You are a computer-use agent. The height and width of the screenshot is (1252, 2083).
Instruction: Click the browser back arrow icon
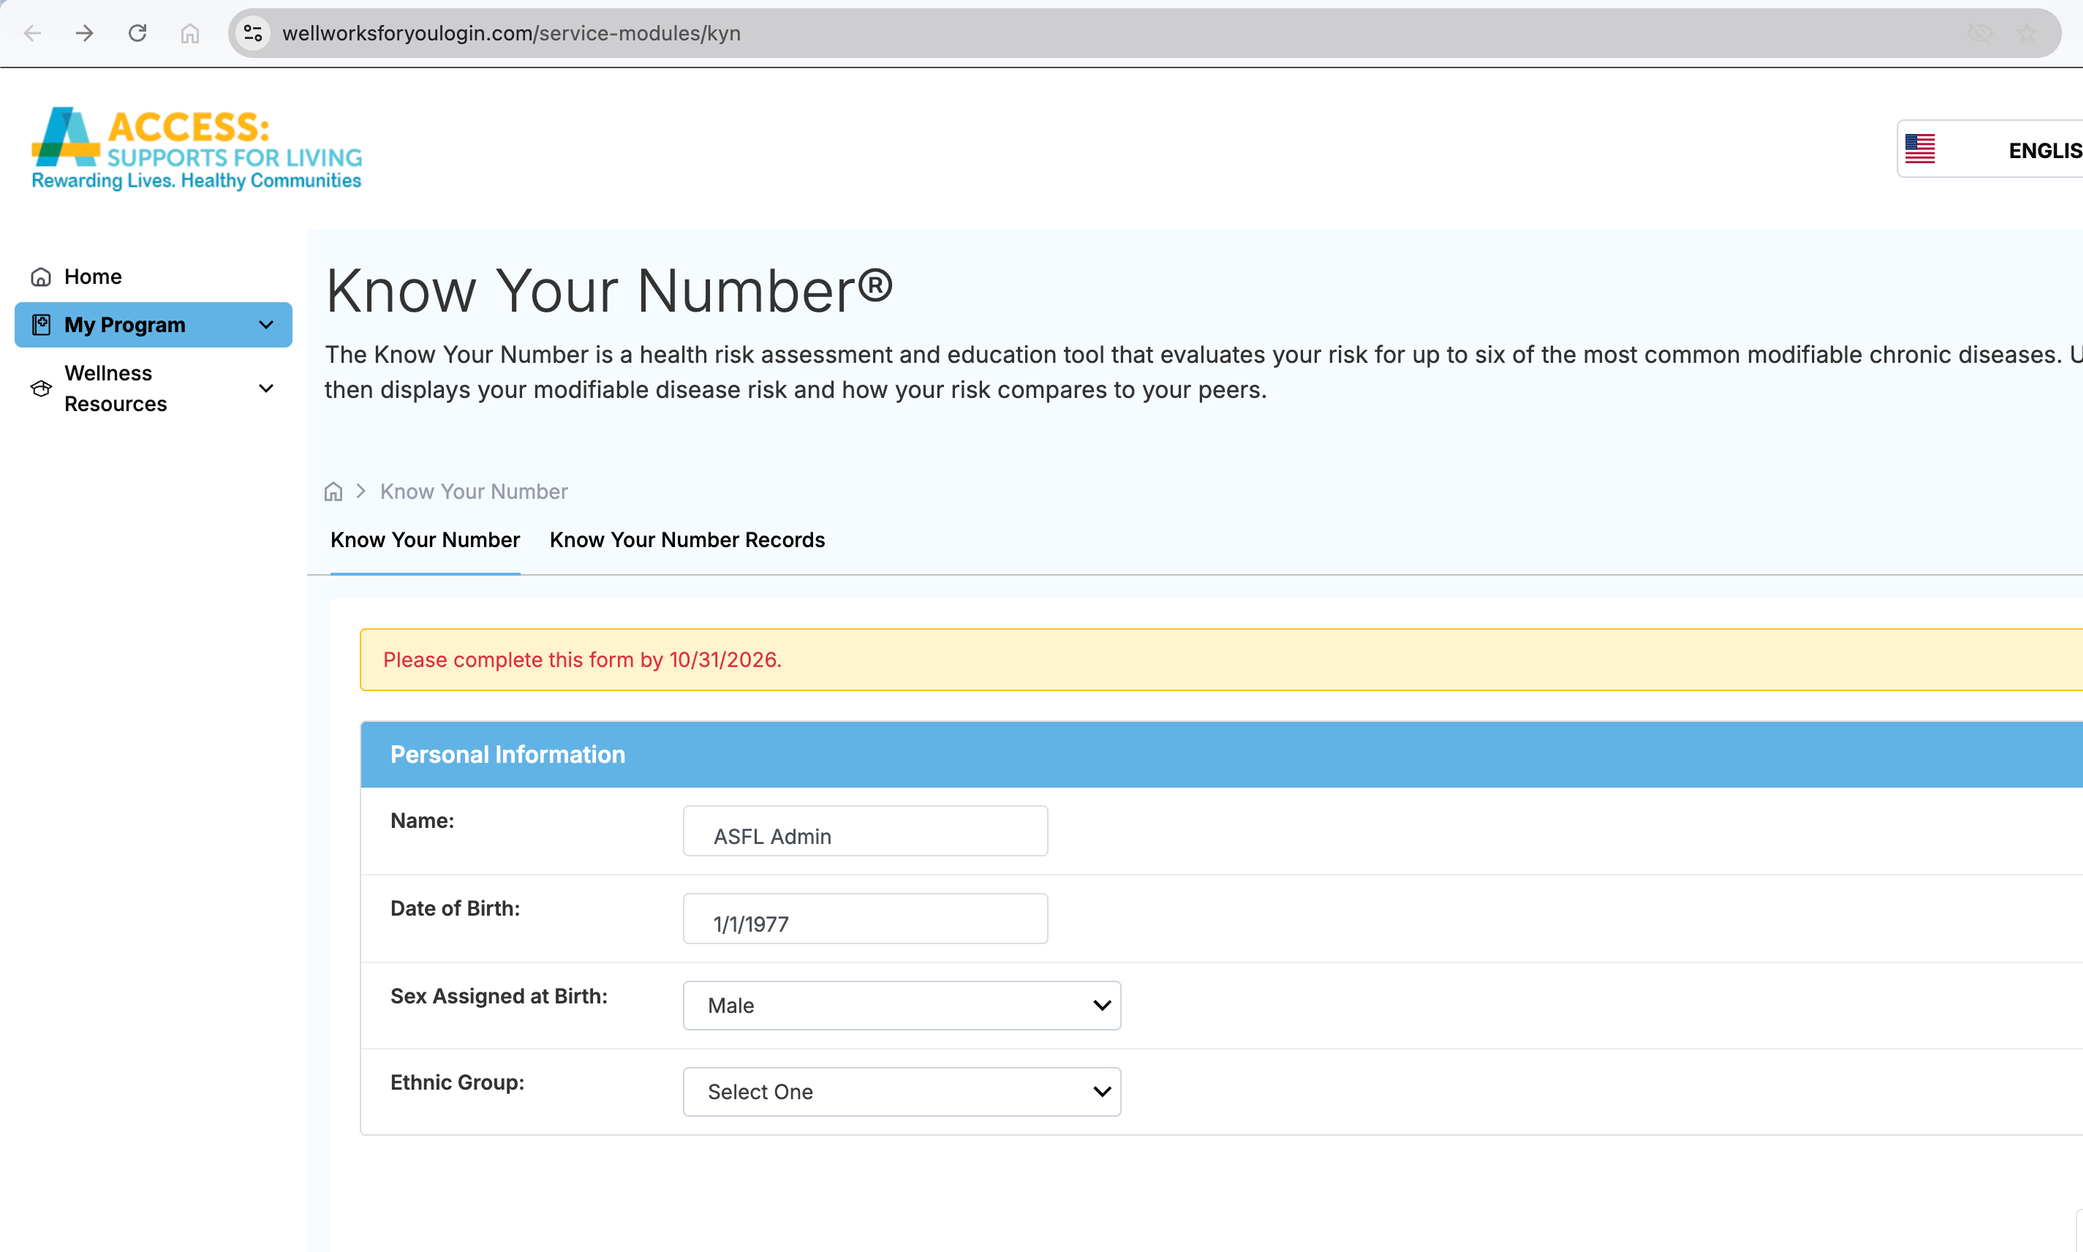tap(32, 33)
